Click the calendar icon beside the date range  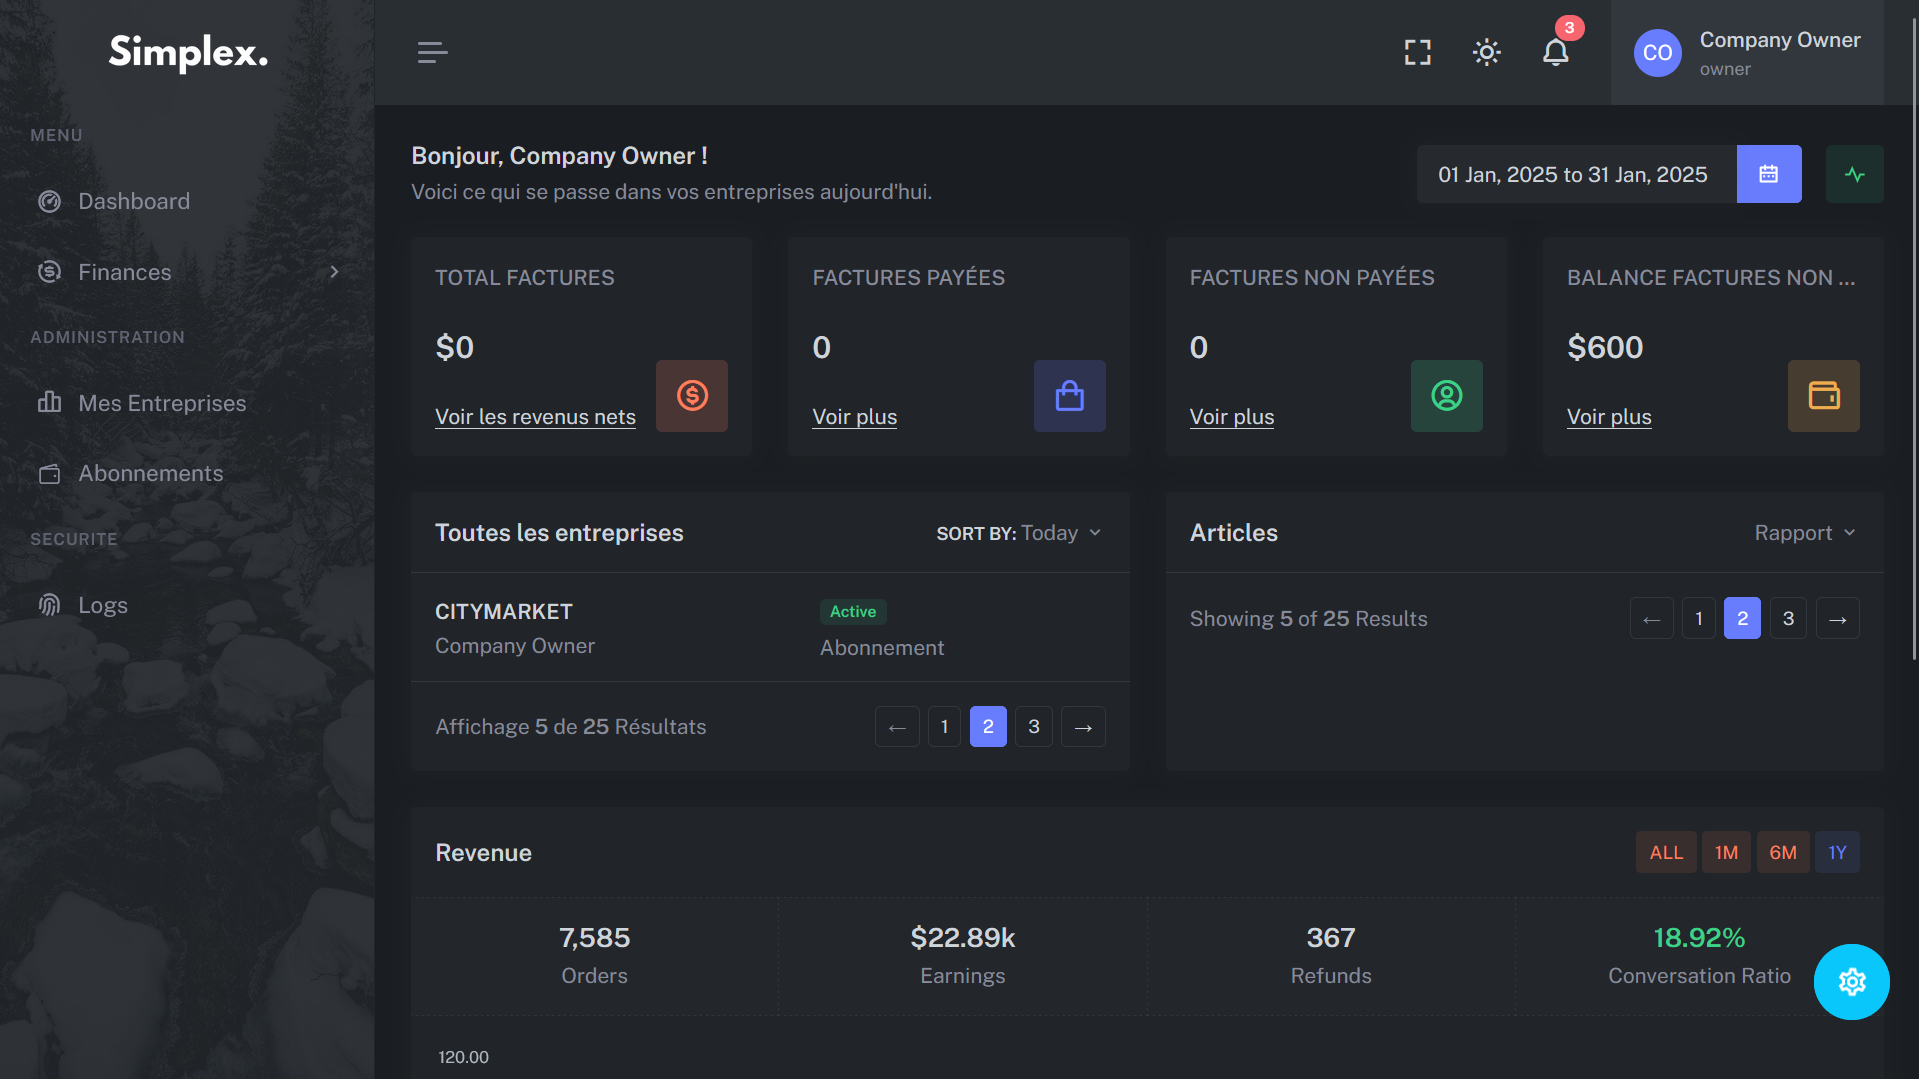click(x=1768, y=174)
